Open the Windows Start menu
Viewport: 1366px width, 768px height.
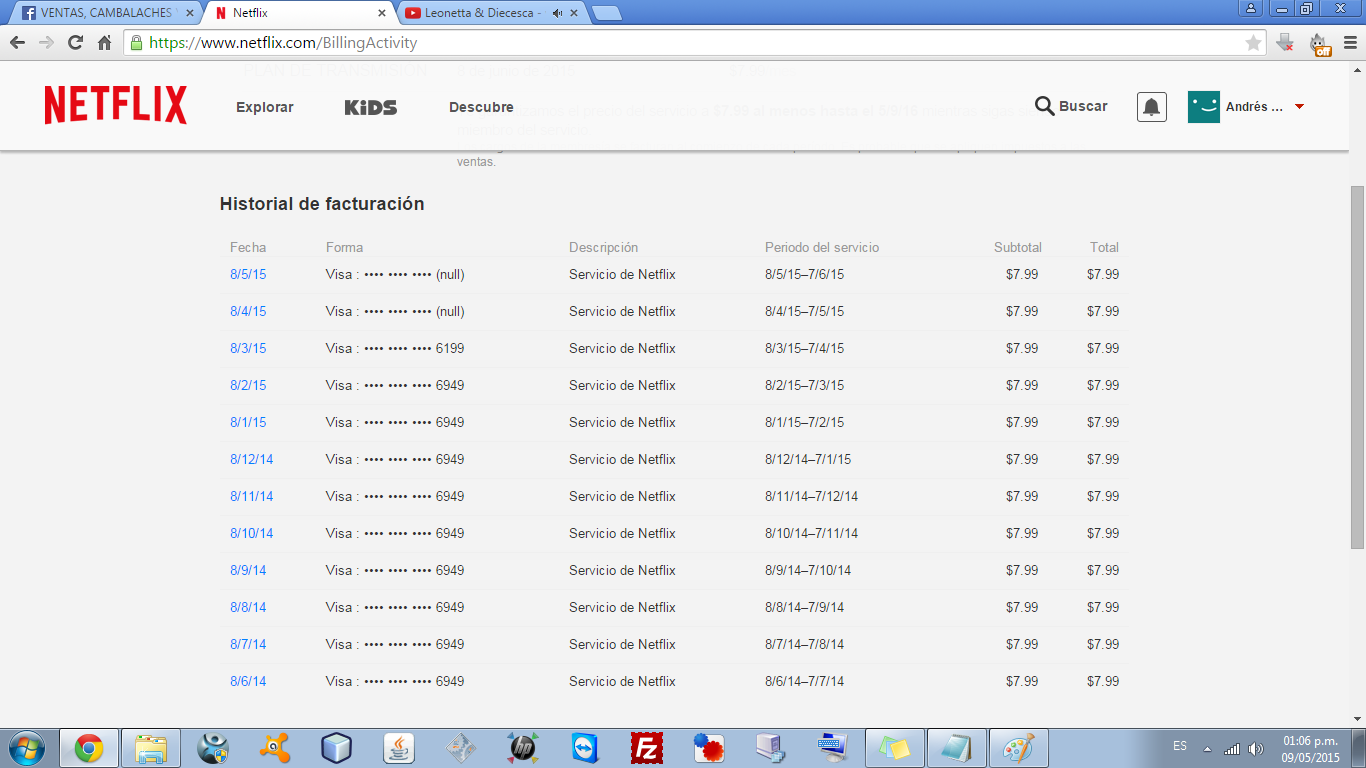[x=26, y=748]
